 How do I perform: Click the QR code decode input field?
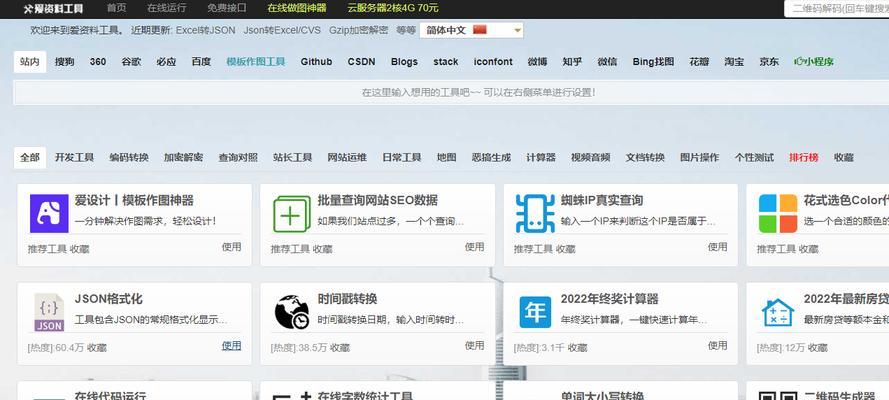point(837,8)
